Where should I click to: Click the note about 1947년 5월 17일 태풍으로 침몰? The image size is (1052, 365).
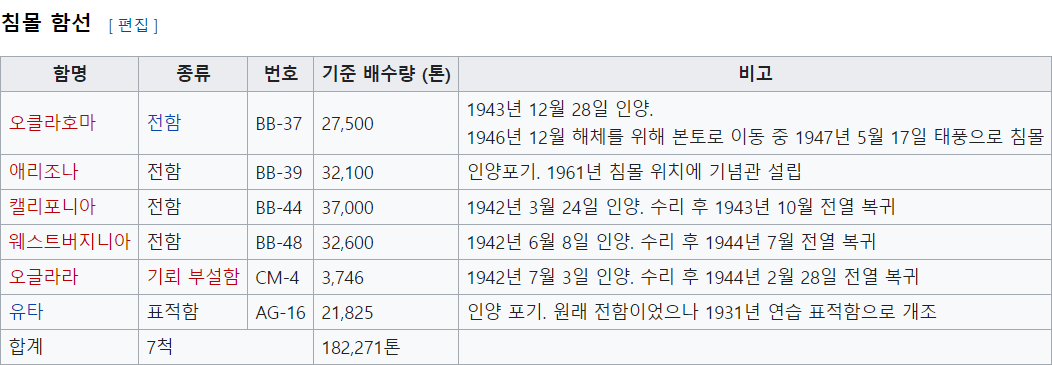point(755,138)
